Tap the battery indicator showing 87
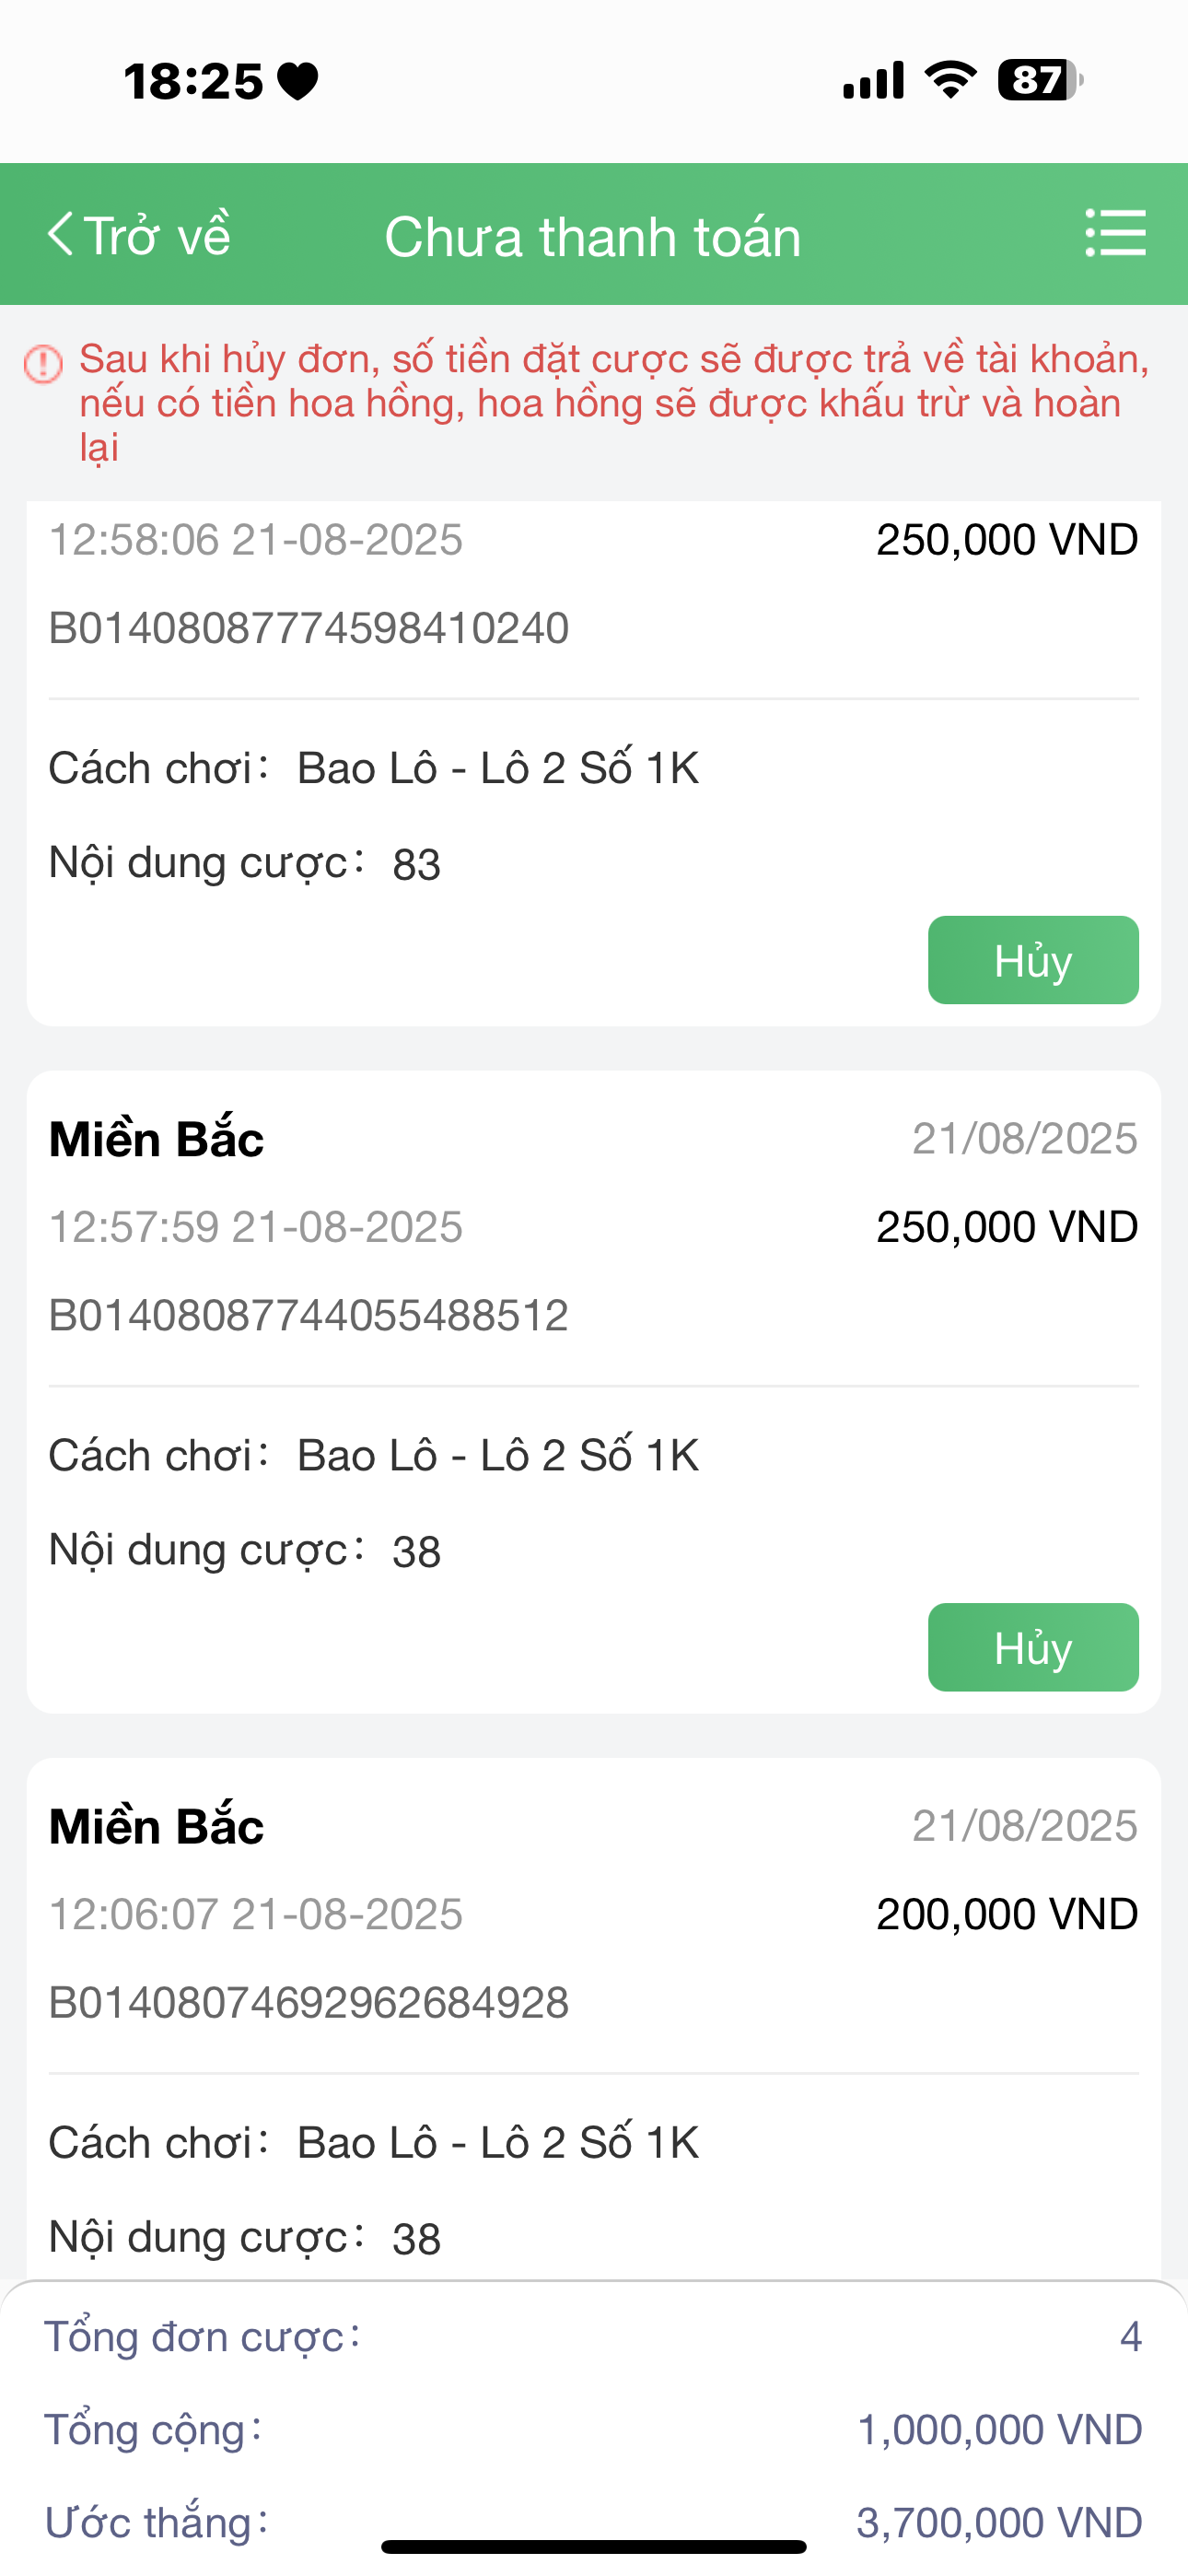Screen dimensions: 1188x2576 1039,80
